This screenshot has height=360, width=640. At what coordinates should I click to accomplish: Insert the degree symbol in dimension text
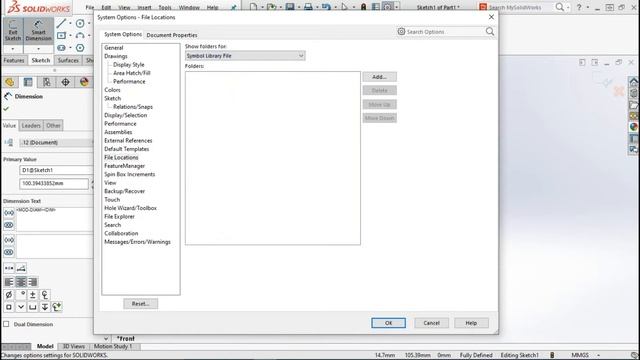click(x=21, y=295)
